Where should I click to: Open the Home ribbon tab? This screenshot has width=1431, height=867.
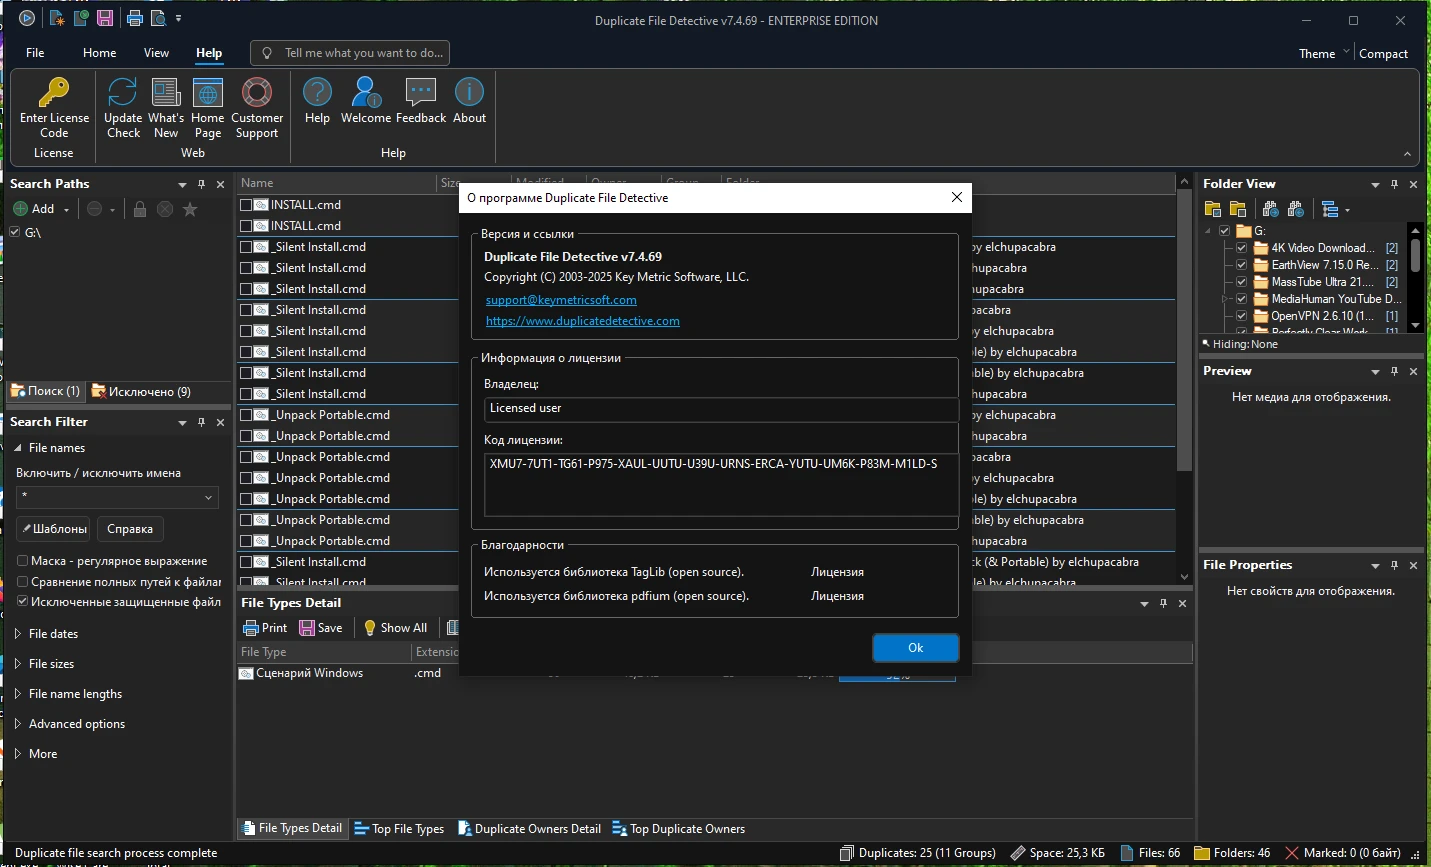[99, 53]
